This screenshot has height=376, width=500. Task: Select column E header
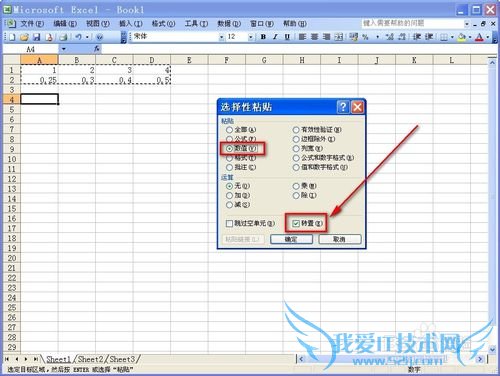click(x=189, y=60)
